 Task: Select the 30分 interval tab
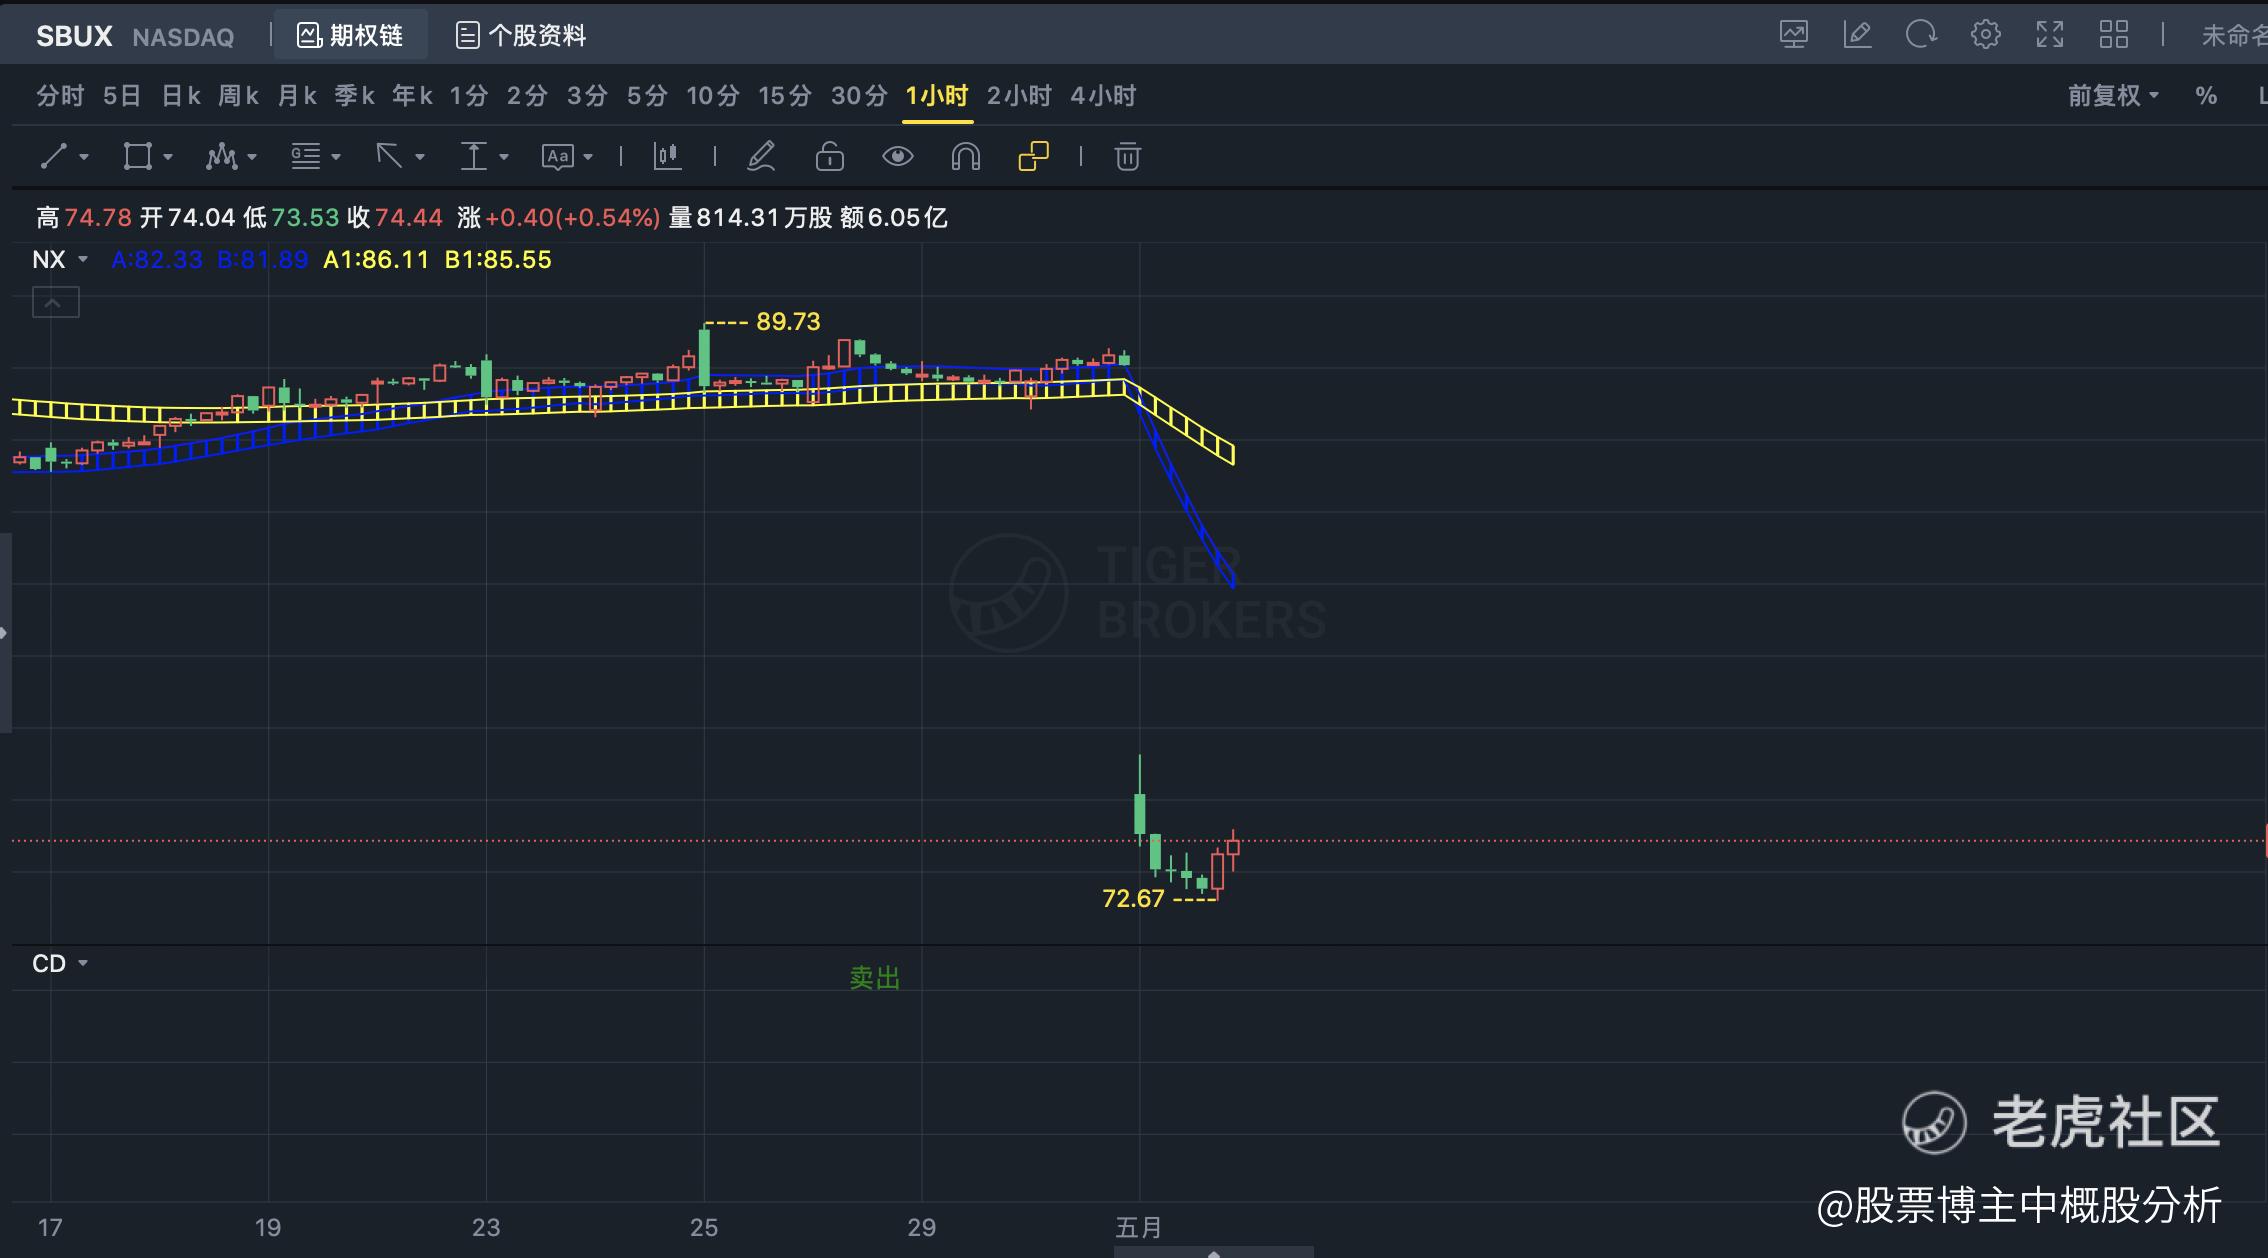[x=859, y=96]
